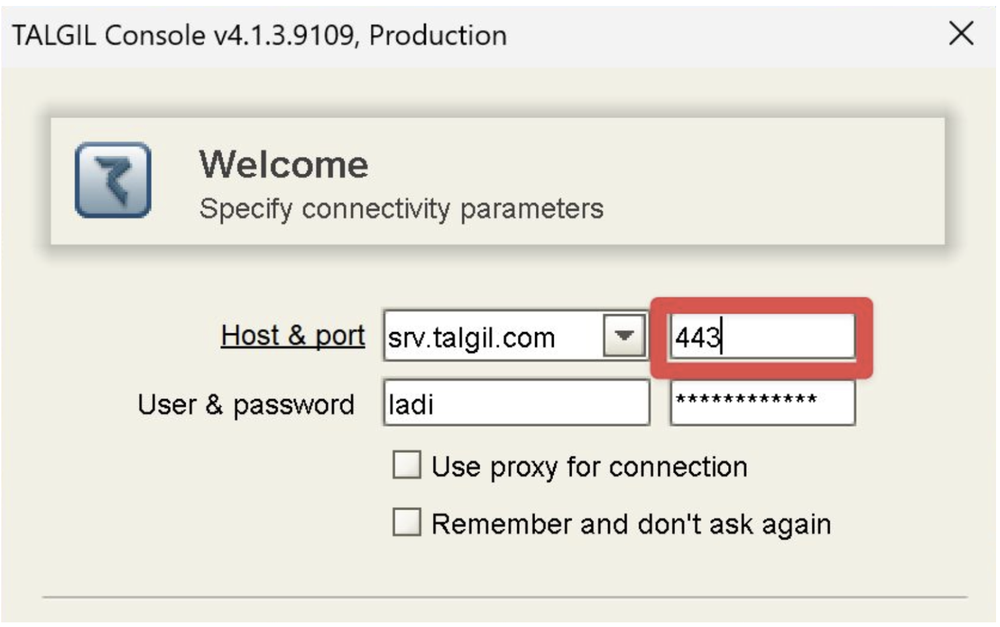Image resolution: width=1000 pixels, height=627 pixels.
Task: Enable Use proxy for connection checkbox
Action: click(x=407, y=465)
